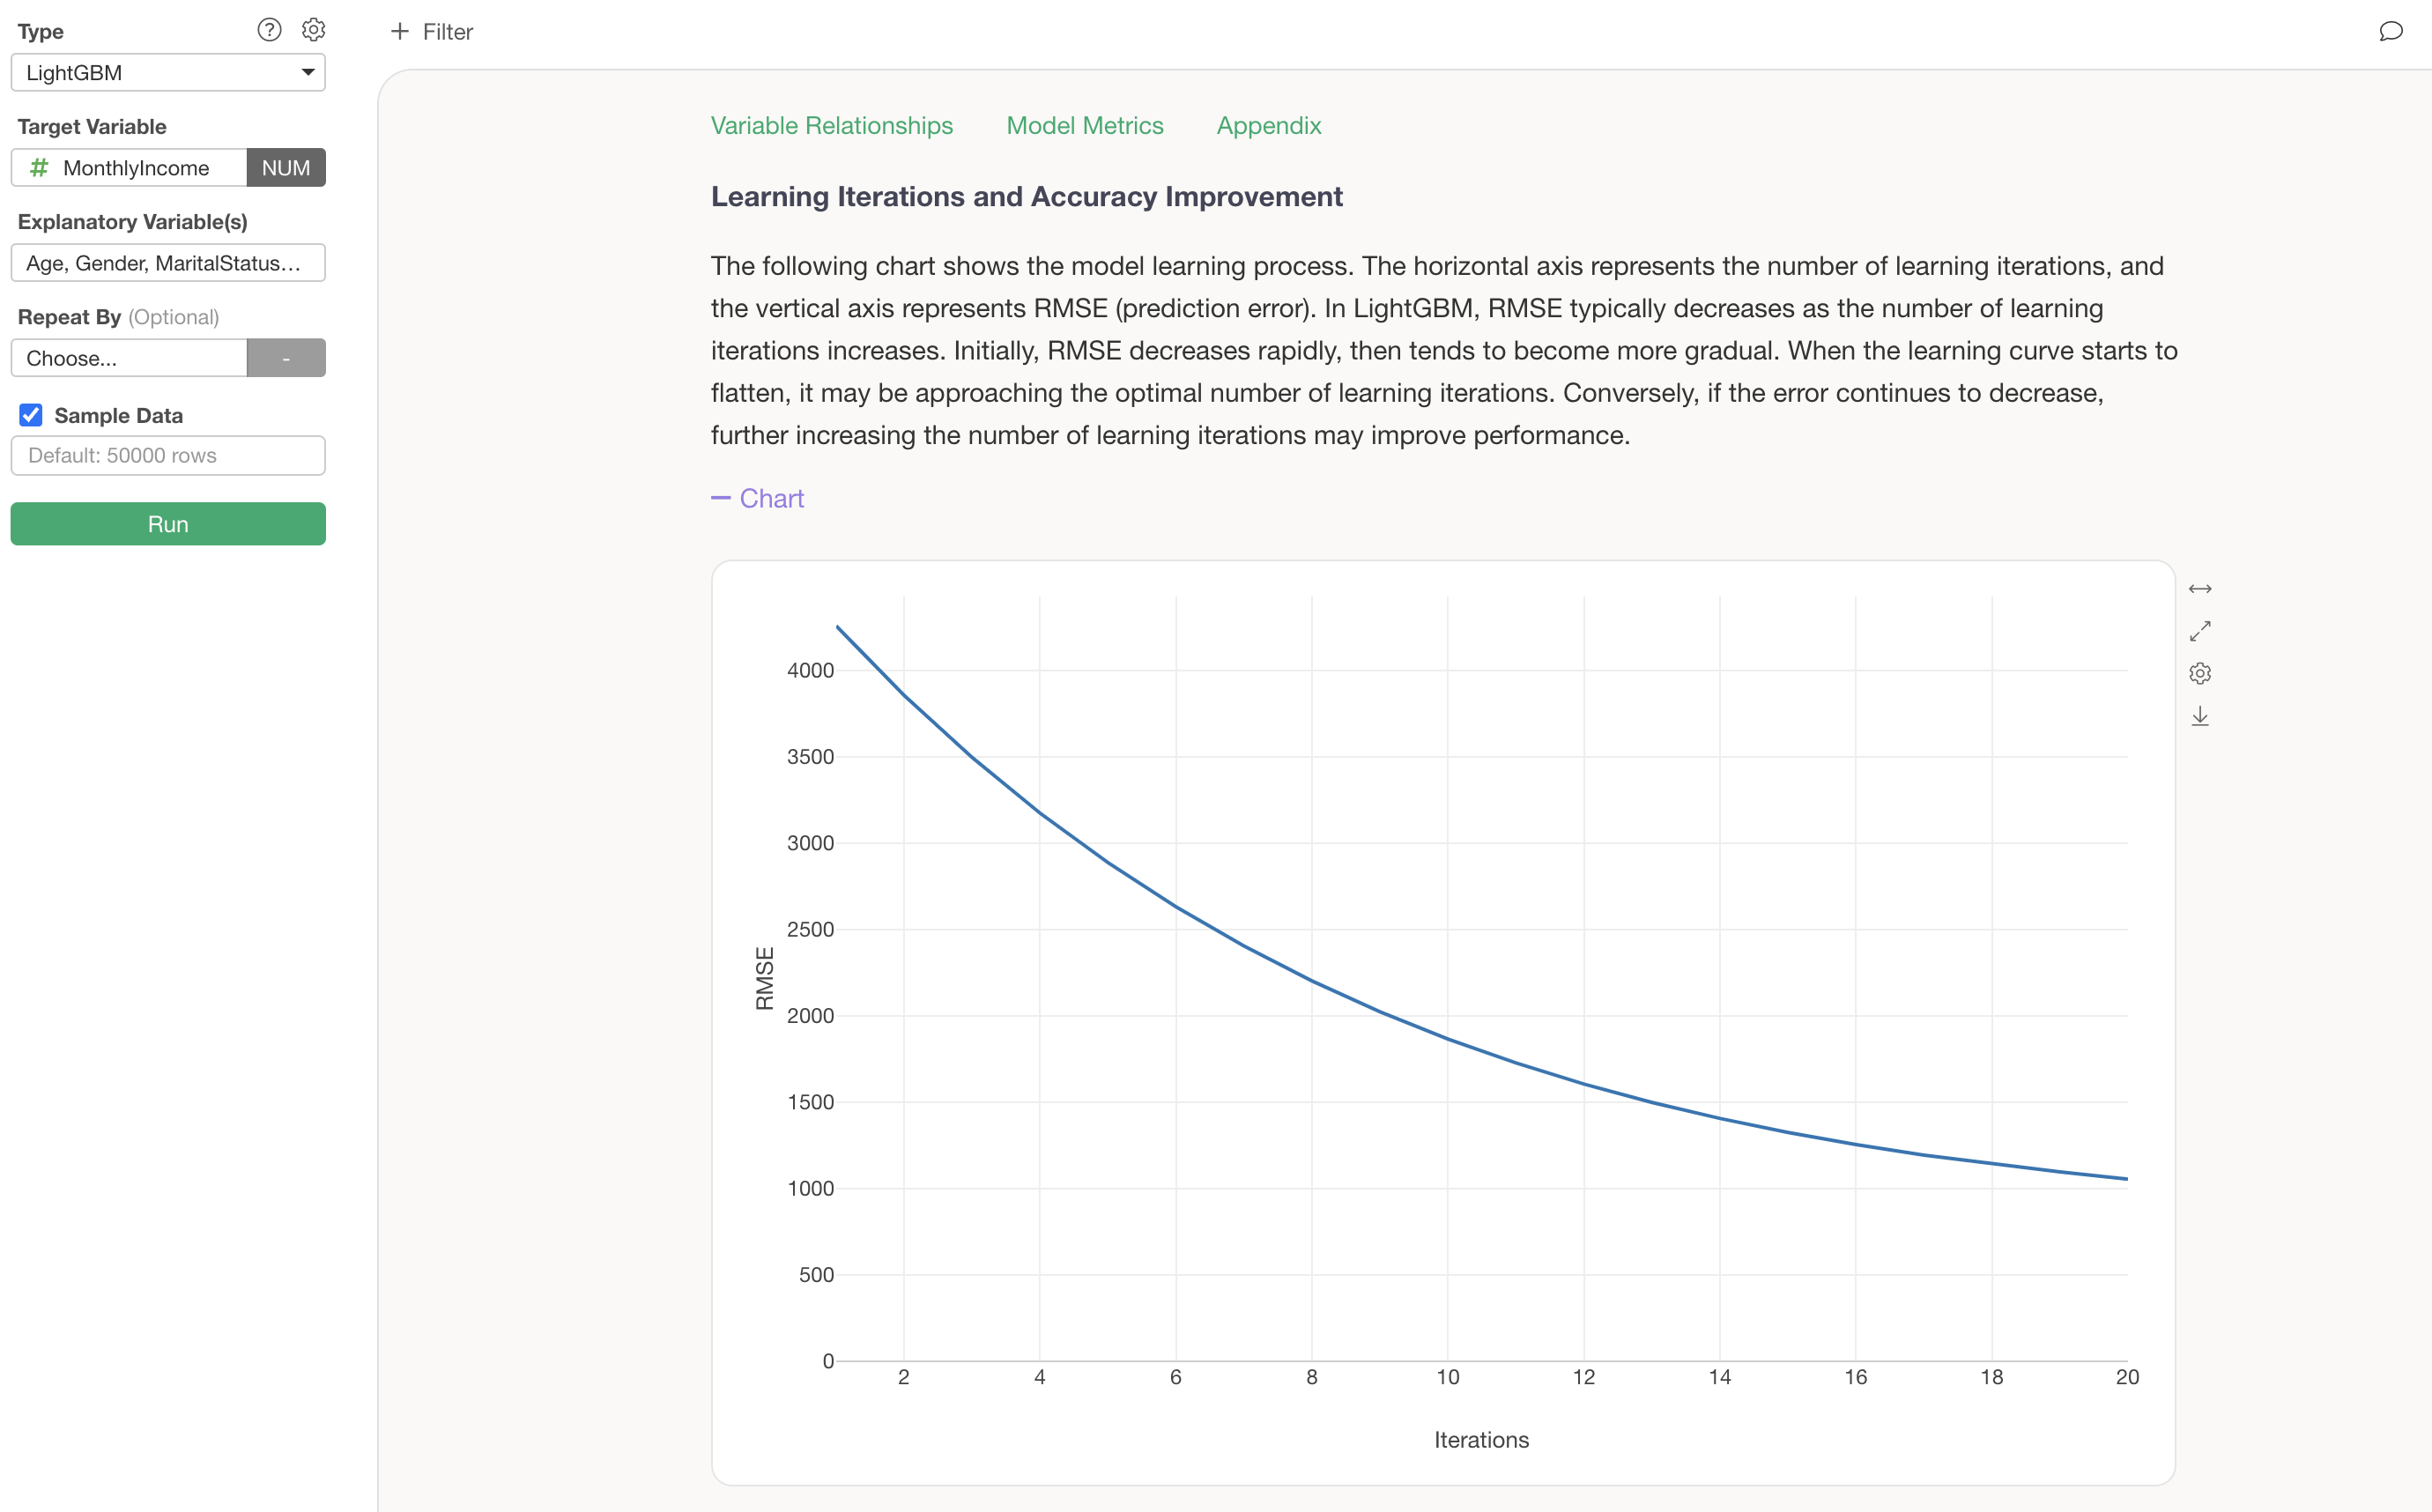This screenshot has width=2432, height=1512.
Task: Go to Variable Relationships tab
Action: click(x=831, y=125)
